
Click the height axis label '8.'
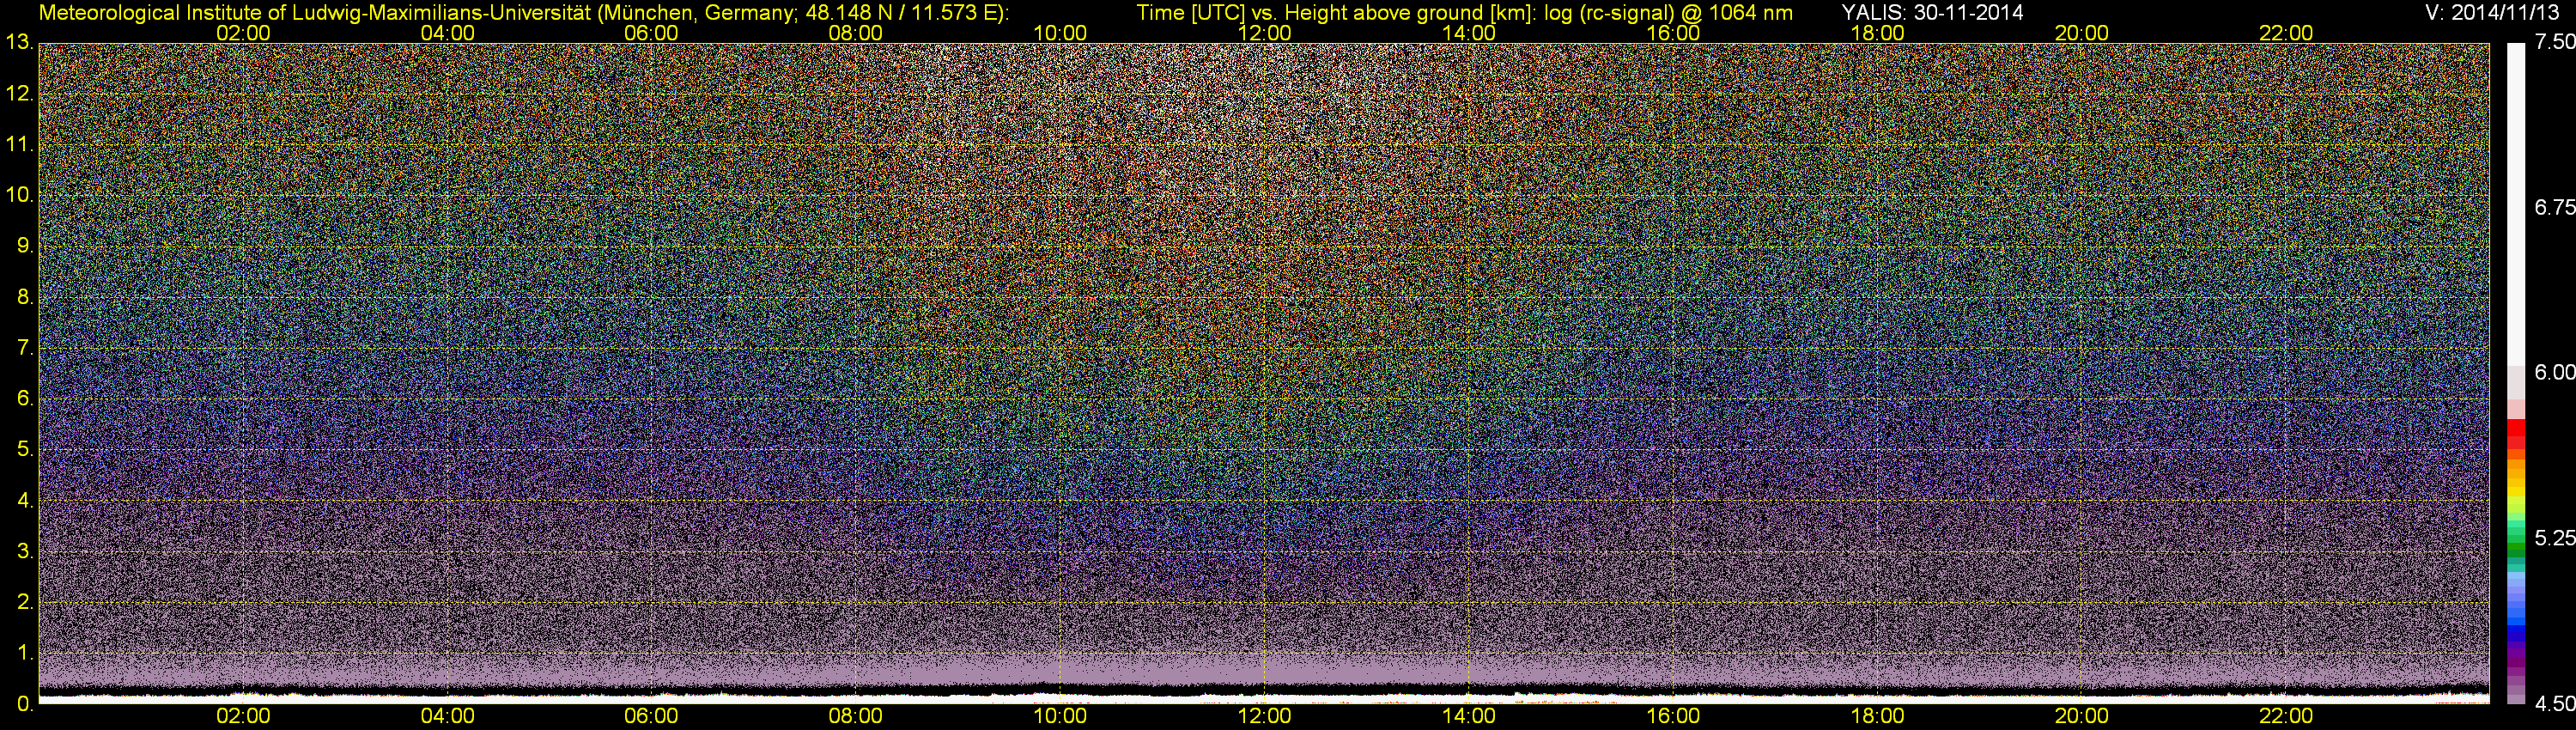(x=25, y=297)
